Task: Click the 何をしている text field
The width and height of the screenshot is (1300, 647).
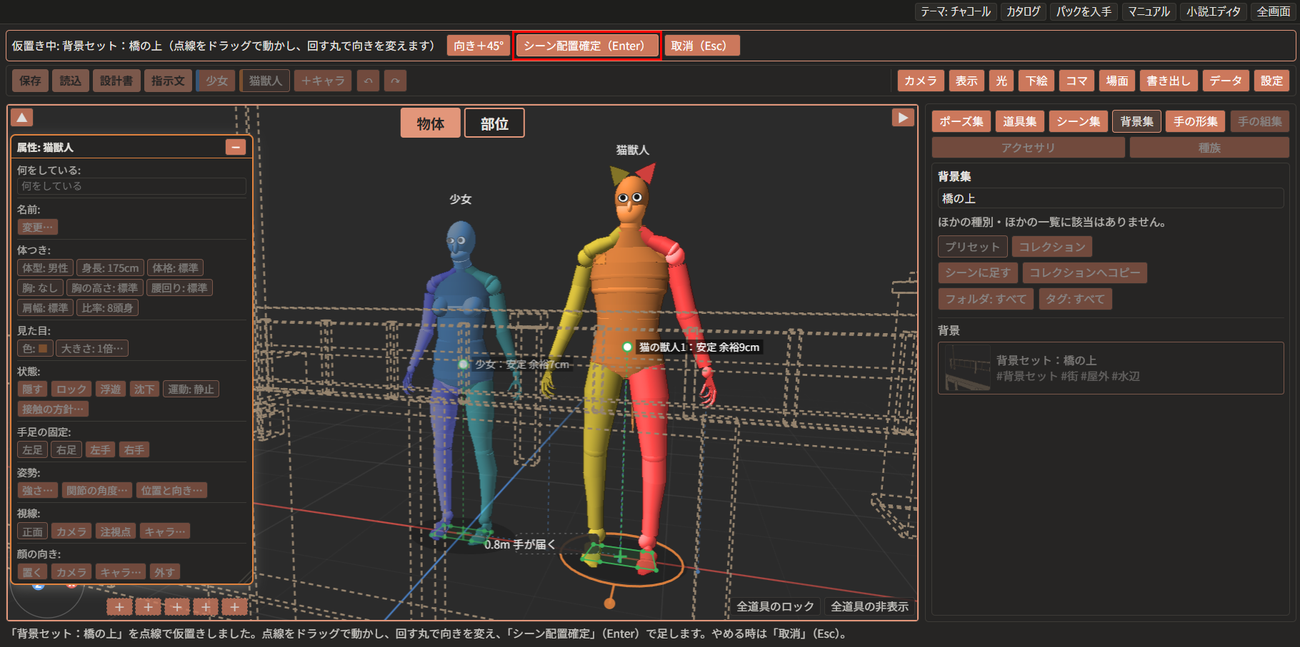Action: [131, 186]
